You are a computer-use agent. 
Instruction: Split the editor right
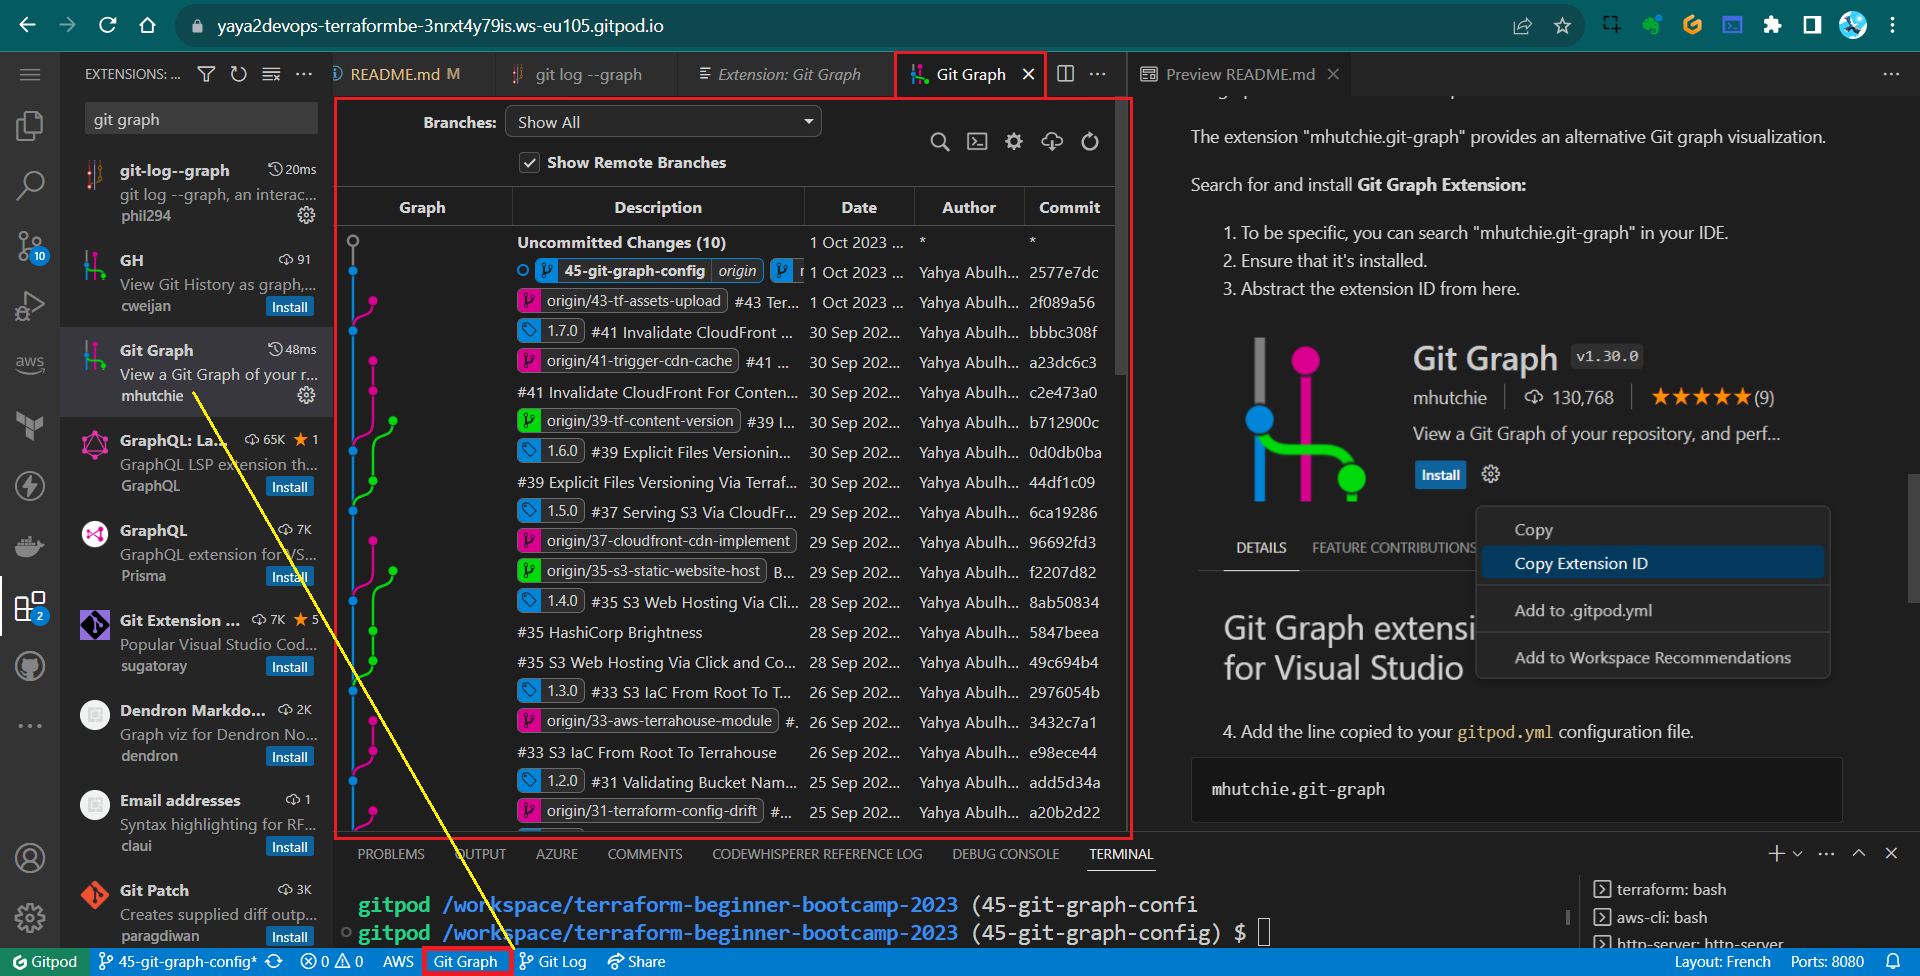click(1066, 74)
